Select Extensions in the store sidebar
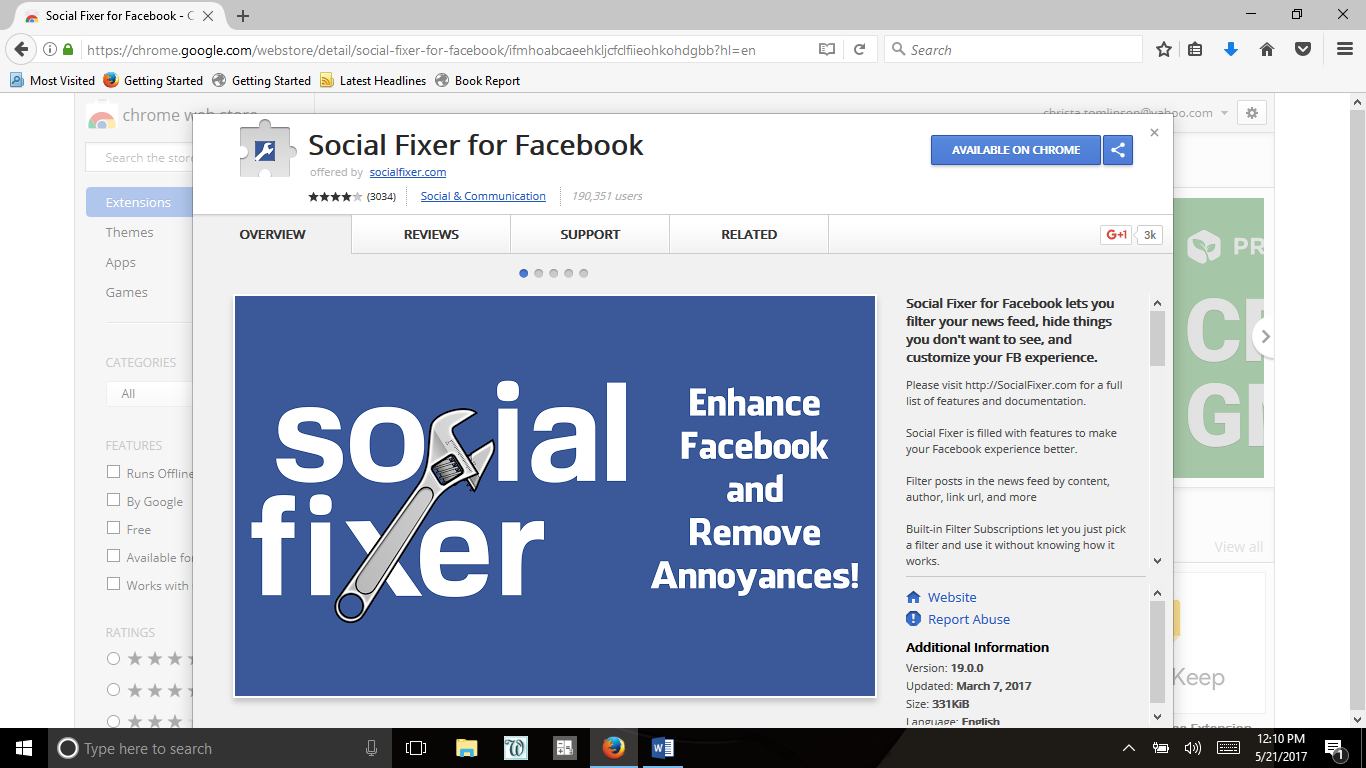Viewport: 1366px width, 768px height. 139,202
